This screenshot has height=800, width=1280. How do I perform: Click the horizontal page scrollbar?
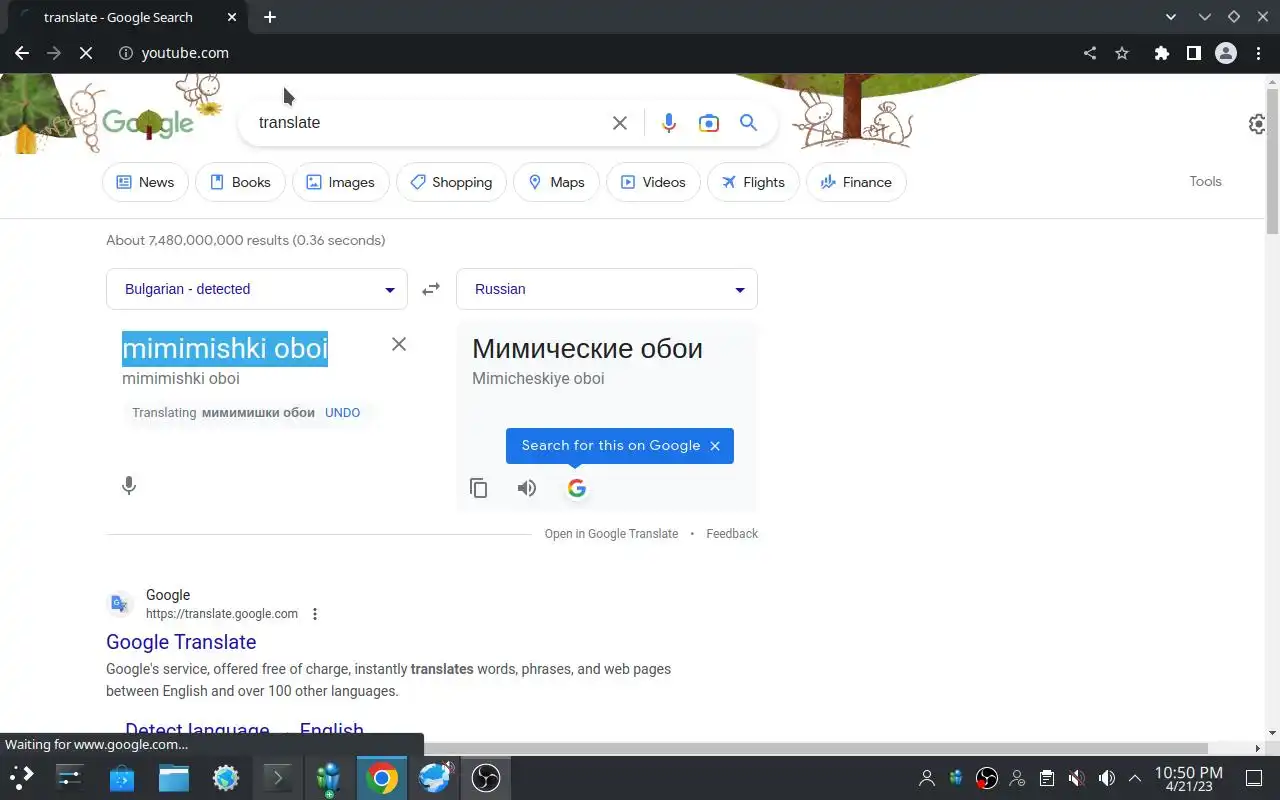604,748
